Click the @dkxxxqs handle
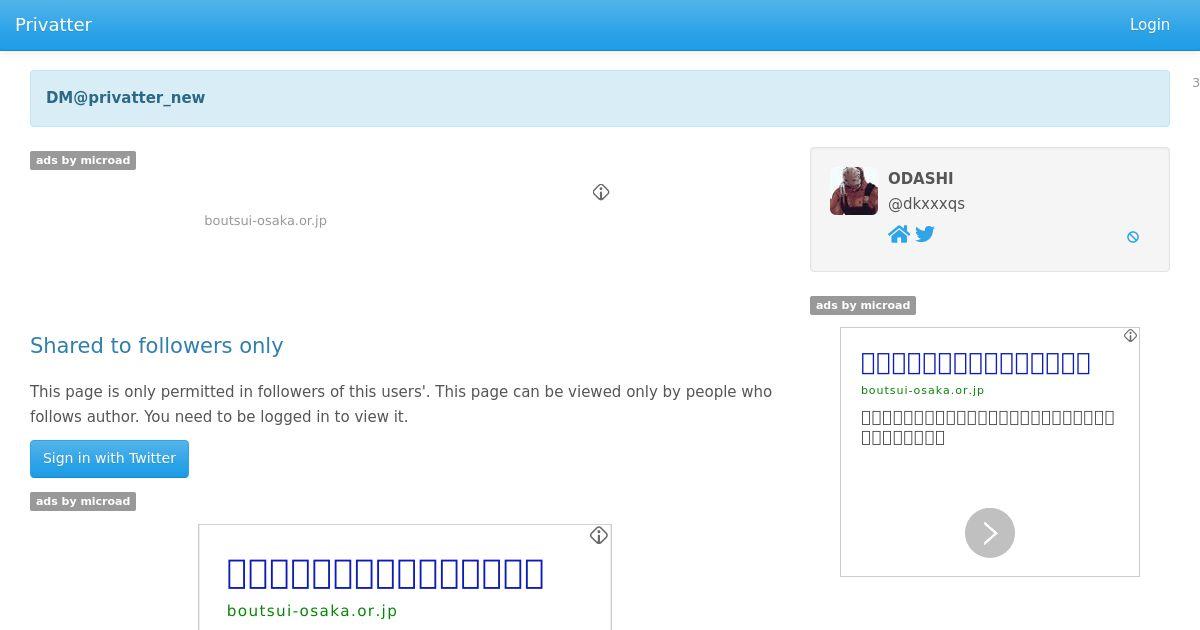The image size is (1200, 630). pyautogui.click(x=926, y=204)
